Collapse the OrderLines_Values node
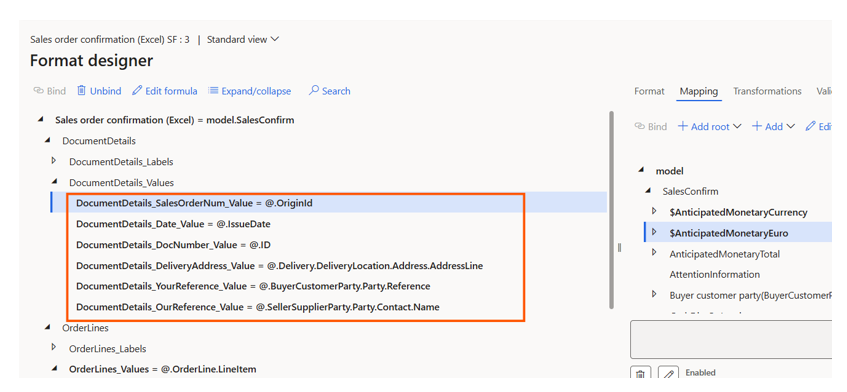This screenshot has width=847, height=392. tap(54, 369)
